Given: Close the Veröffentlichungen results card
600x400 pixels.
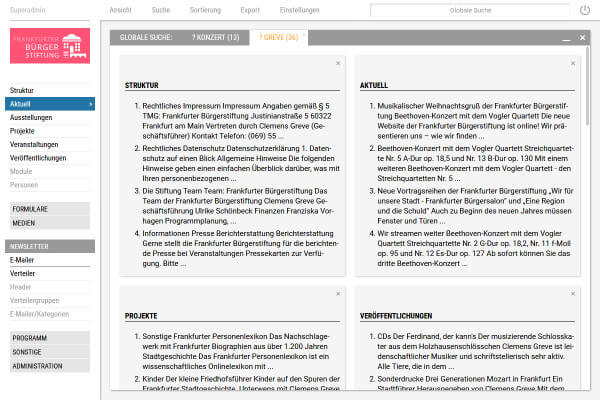Looking at the screenshot, I should click(573, 294).
